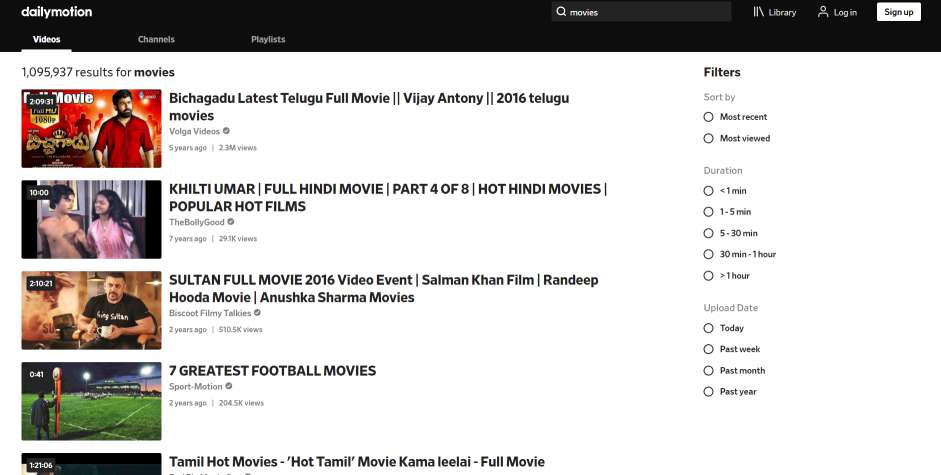
Task: Click the Sort by label
Action: pos(719,97)
